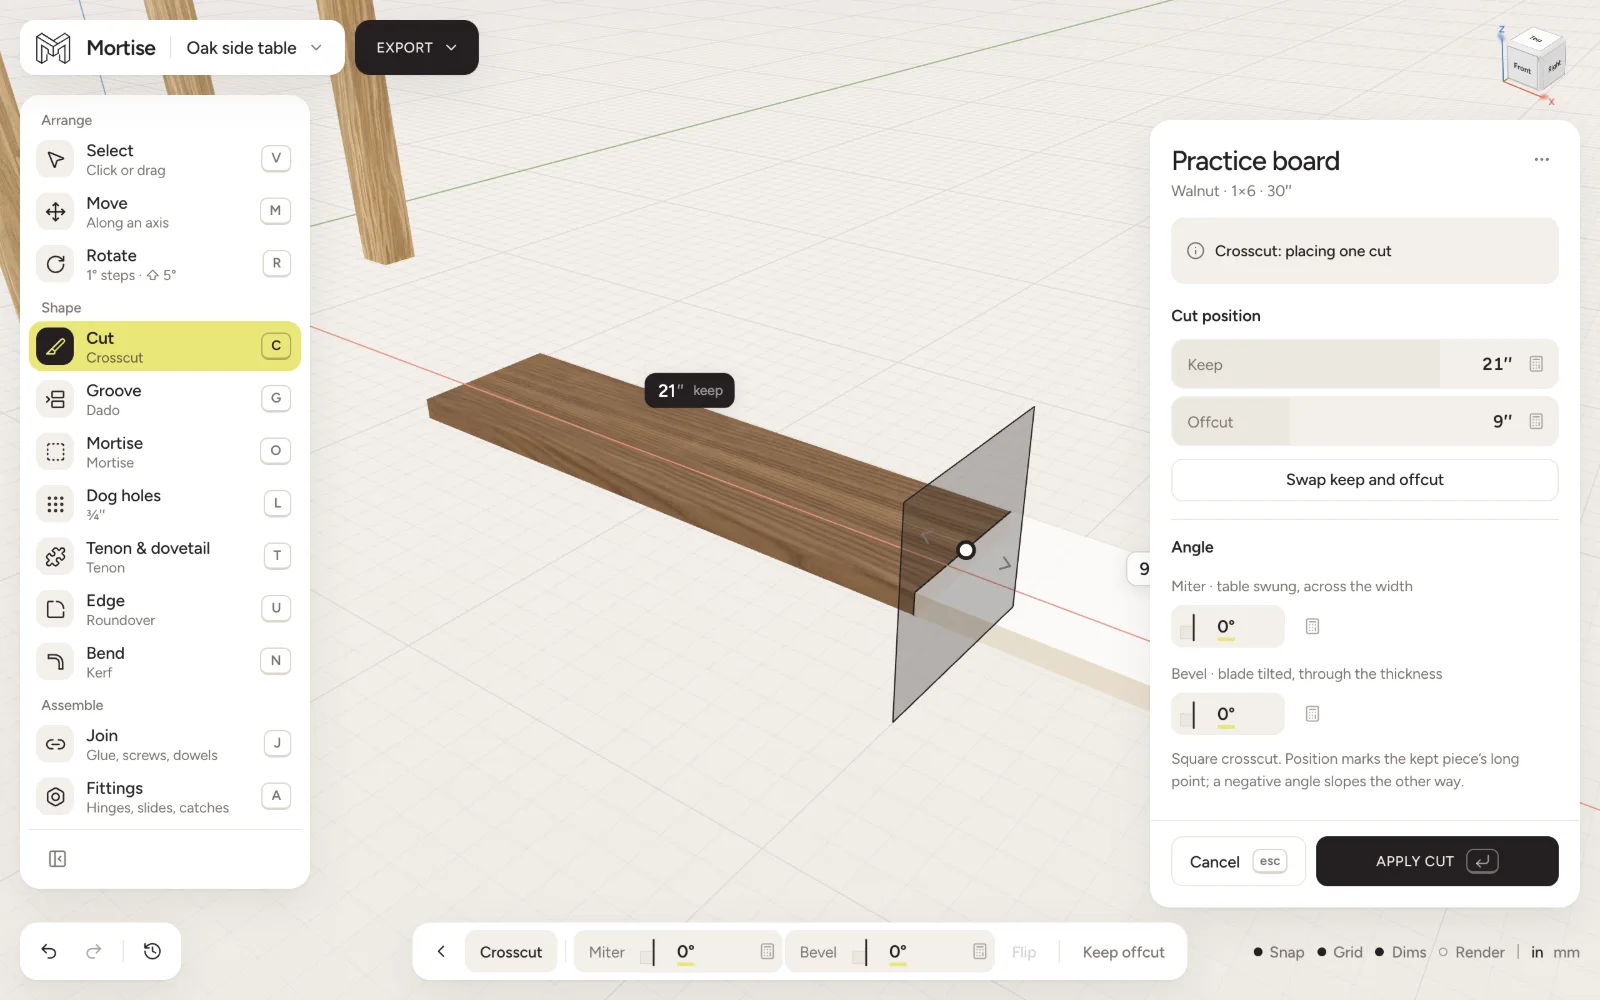
Task: Pick the Bend kerf tool icon
Action: pos(56,662)
